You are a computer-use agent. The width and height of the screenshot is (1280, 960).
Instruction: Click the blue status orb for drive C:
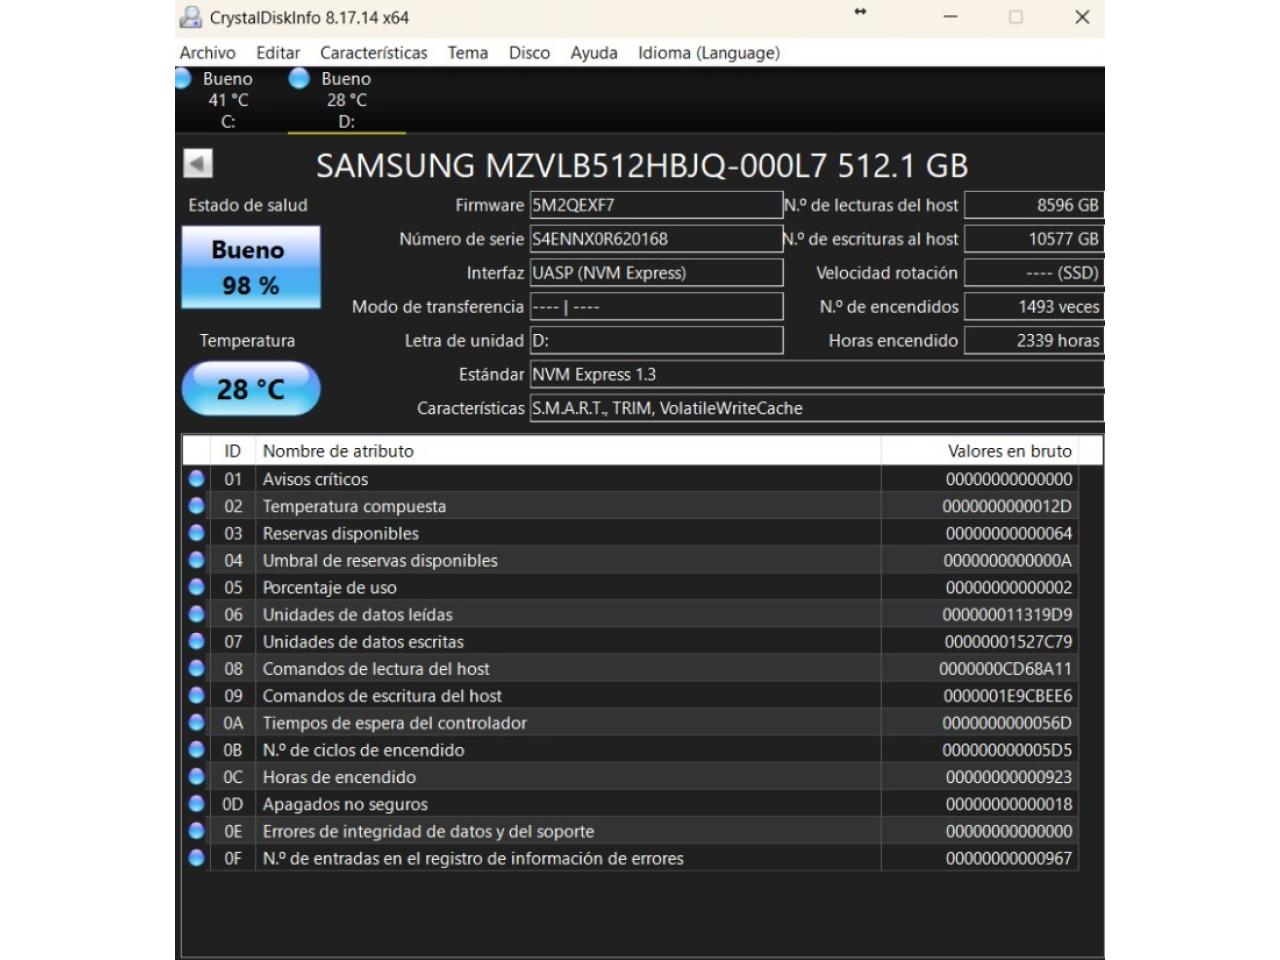pyautogui.click(x=182, y=79)
